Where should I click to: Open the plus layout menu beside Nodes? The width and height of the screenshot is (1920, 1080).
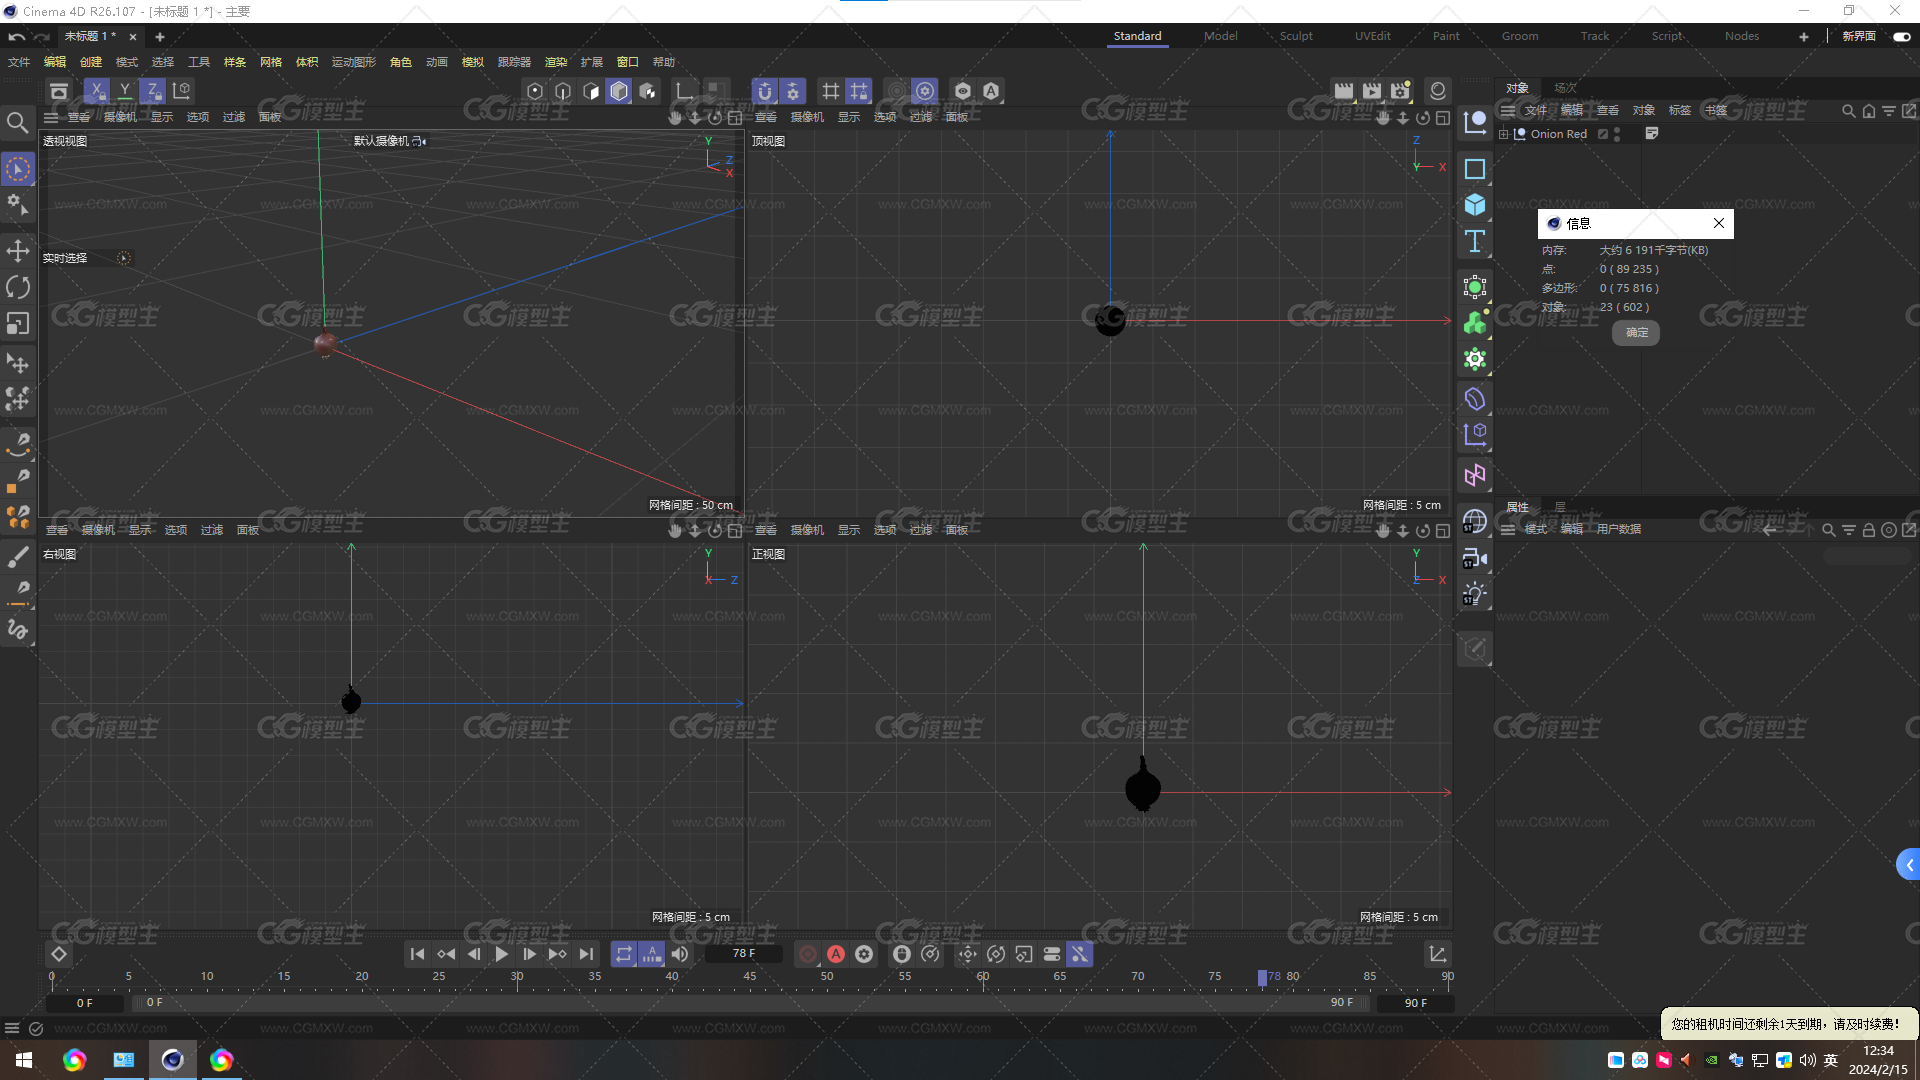pyautogui.click(x=1804, y=36)
